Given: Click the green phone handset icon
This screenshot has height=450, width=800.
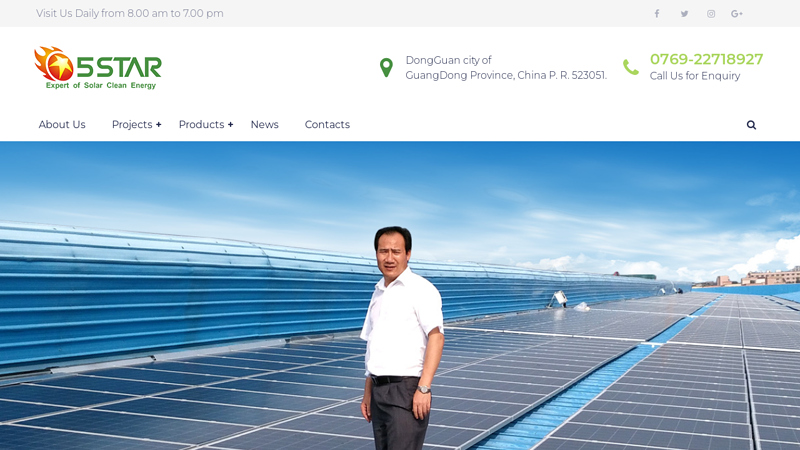Looking at the screenshot, I should coord(631,67).
